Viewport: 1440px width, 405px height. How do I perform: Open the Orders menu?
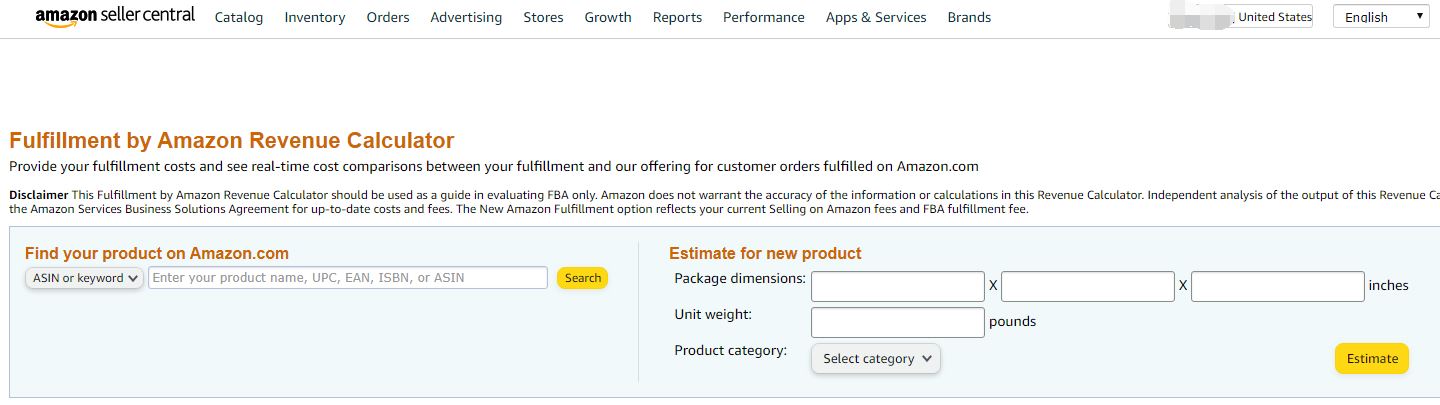point(388,17)
